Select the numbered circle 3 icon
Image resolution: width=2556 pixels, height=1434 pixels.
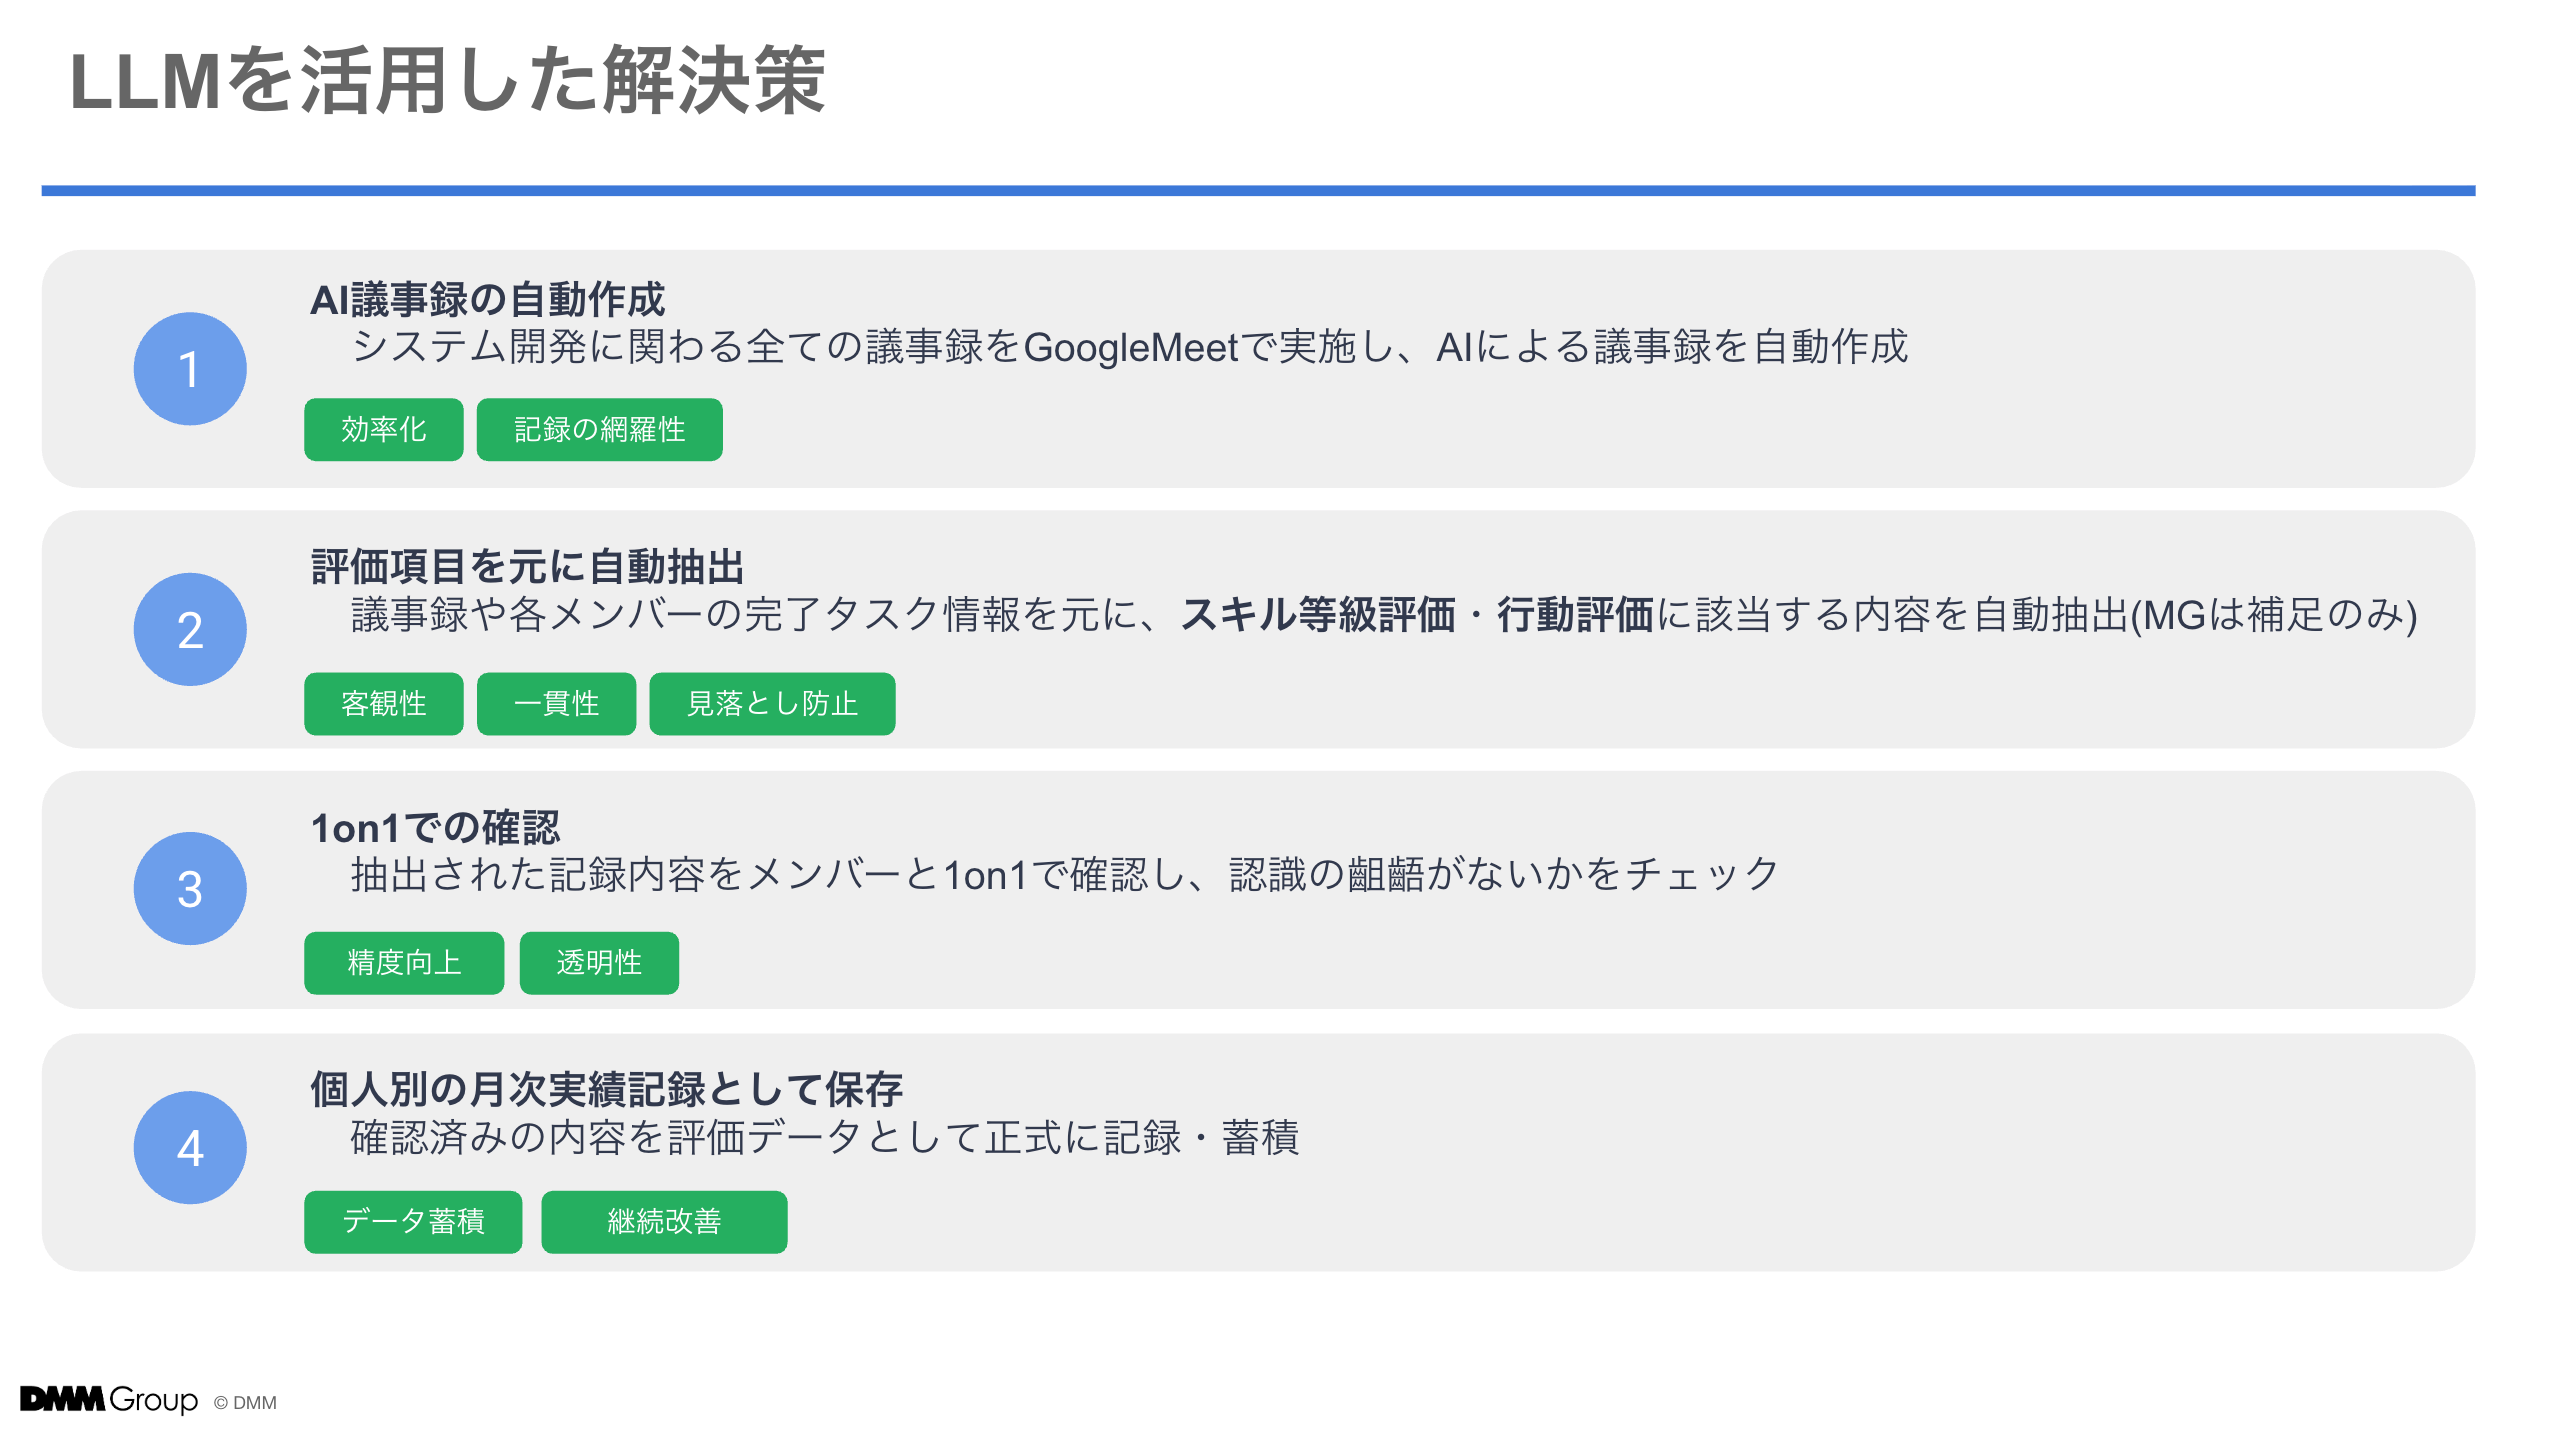[x=189, y=888]
